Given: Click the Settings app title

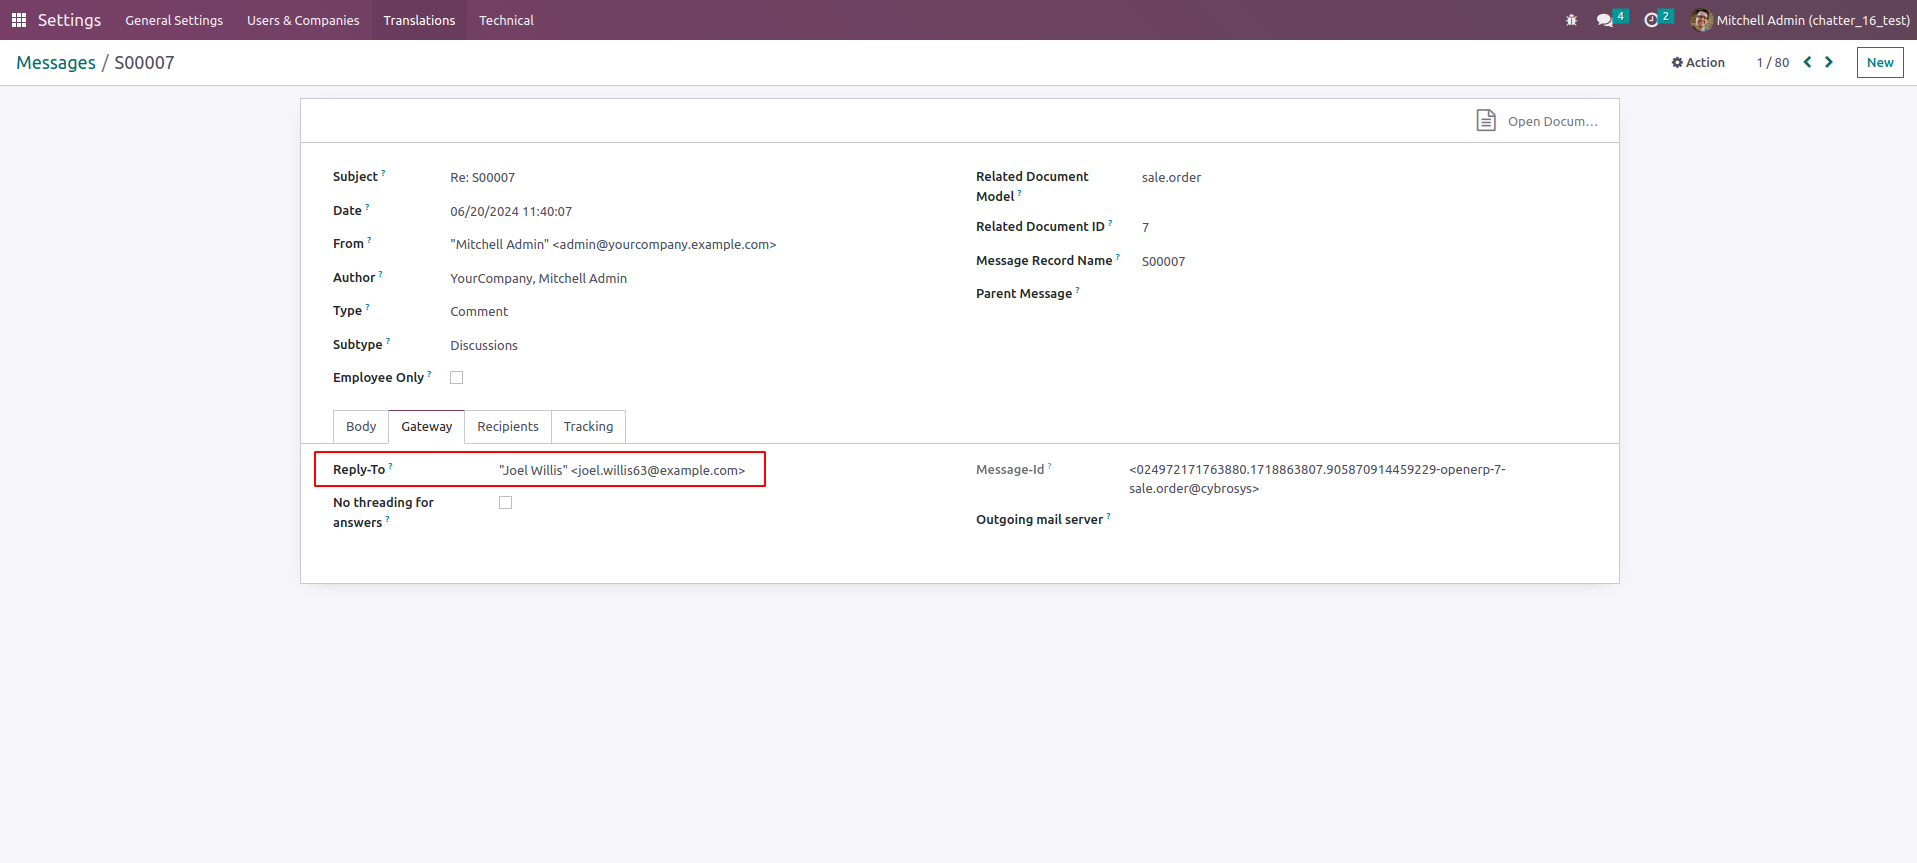Looking at the screenshot, I should (69, 20).
